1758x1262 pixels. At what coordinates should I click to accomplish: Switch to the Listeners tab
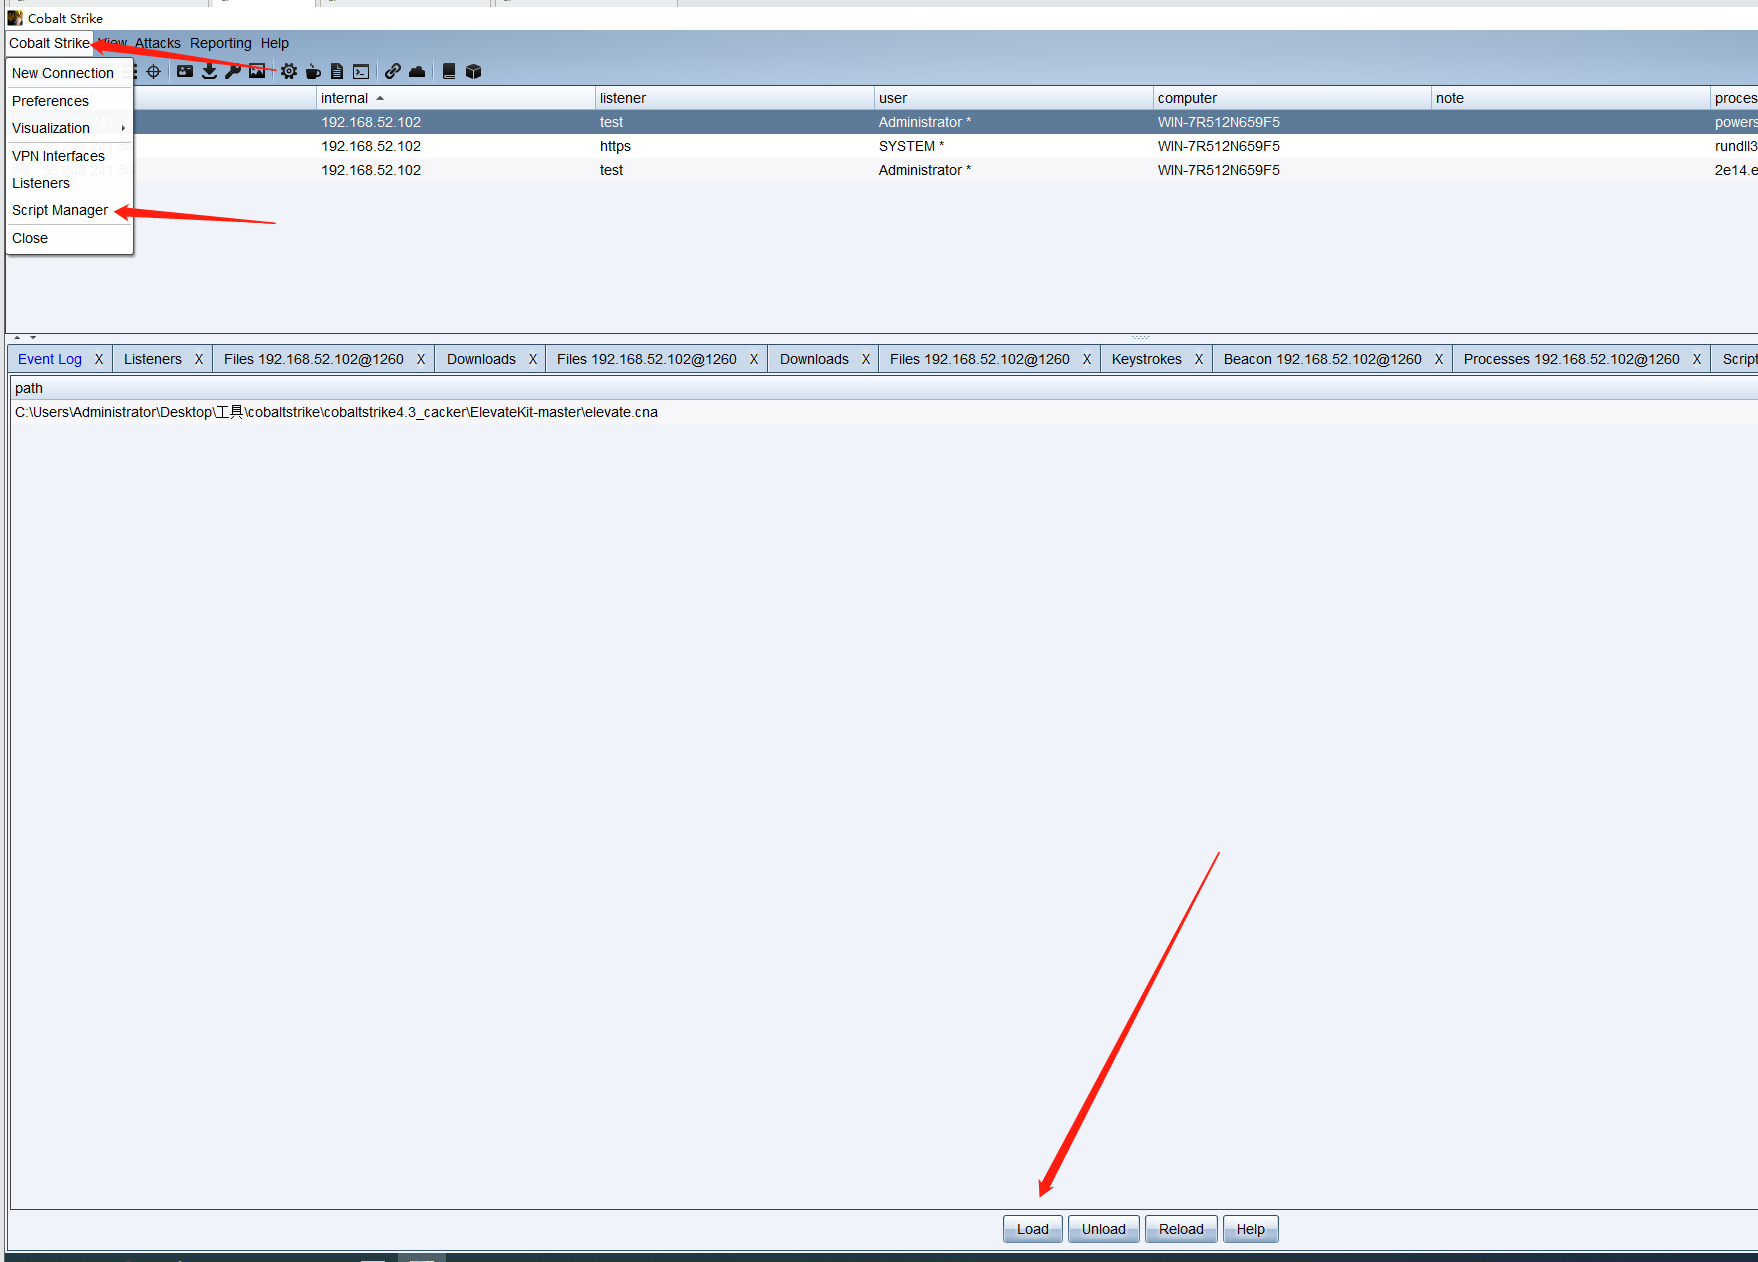tap(153, 359)
